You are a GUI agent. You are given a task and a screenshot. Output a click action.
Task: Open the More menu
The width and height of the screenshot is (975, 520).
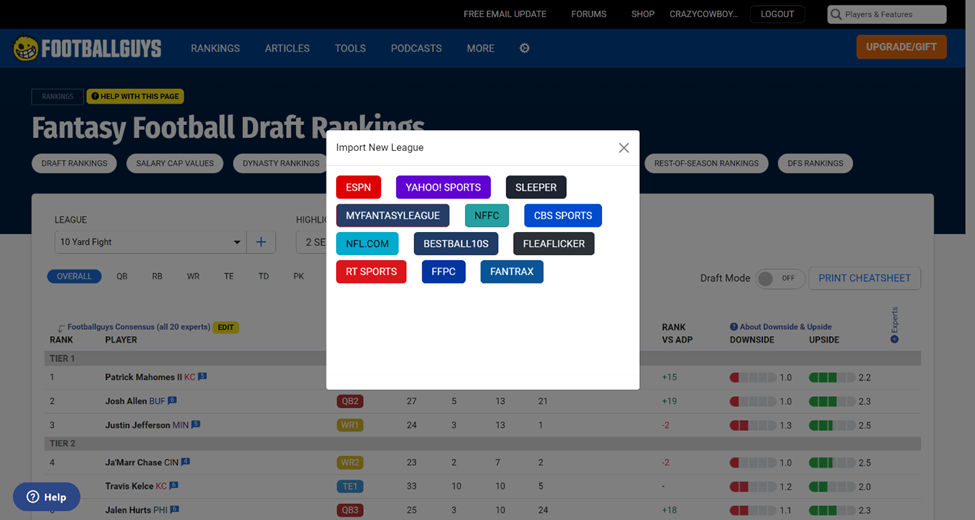point(481,49)
